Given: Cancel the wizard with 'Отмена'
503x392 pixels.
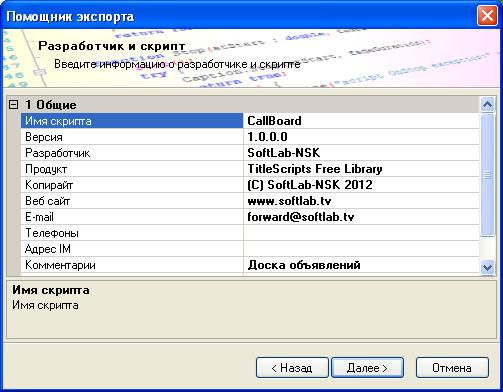Looking at the screenshot, I should [x=452, y=368].
